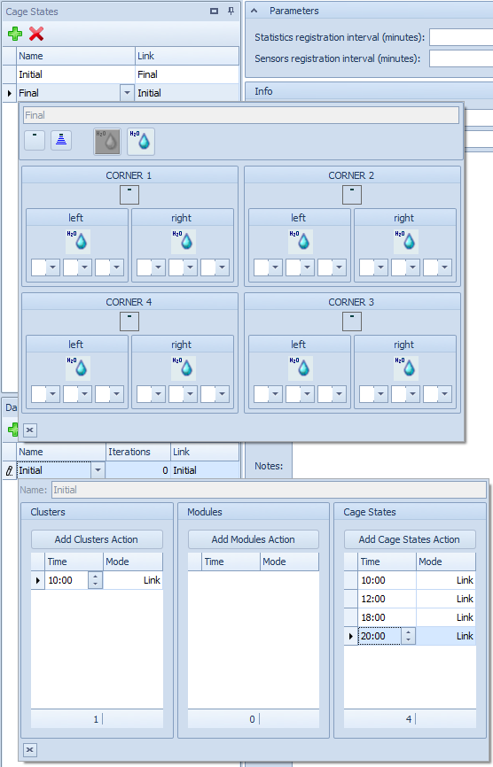Image resolution: width=493 pixels, height=767 pixels.
Task: Toggle the Corner 1 square button
Action: (130, 195)
